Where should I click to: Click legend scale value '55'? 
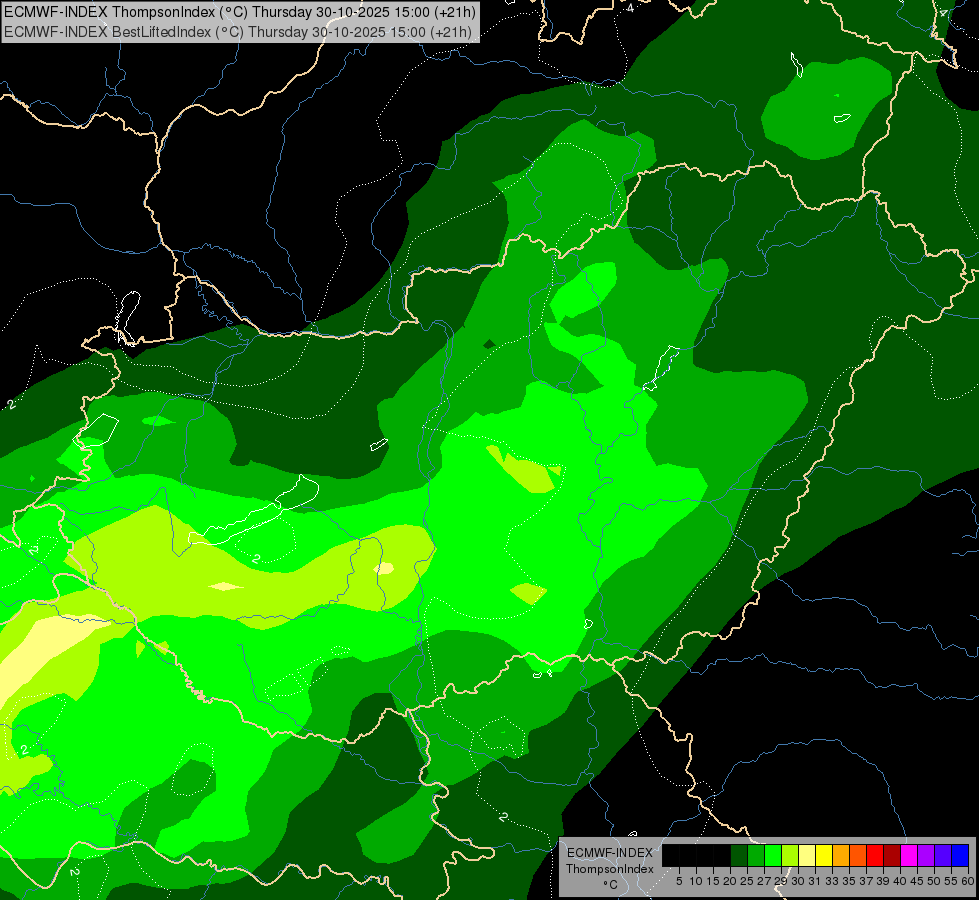coord(951,881)
